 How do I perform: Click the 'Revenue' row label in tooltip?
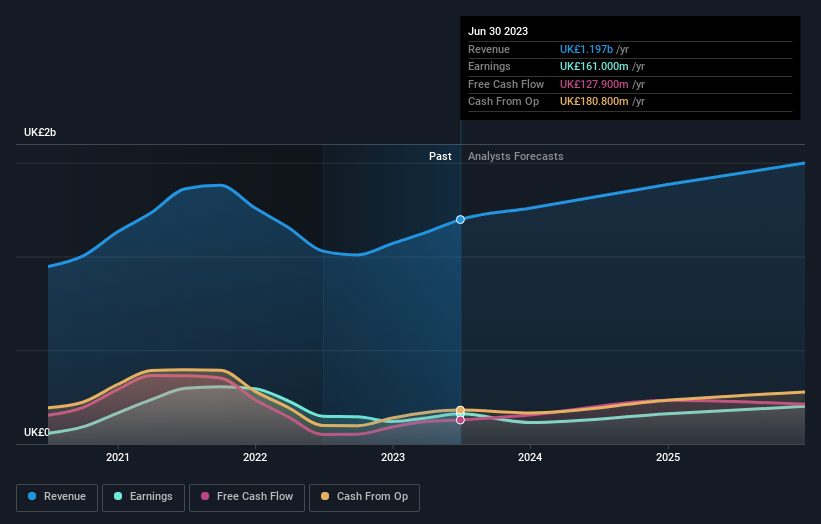pyautogui.click(x=489, y=49)
